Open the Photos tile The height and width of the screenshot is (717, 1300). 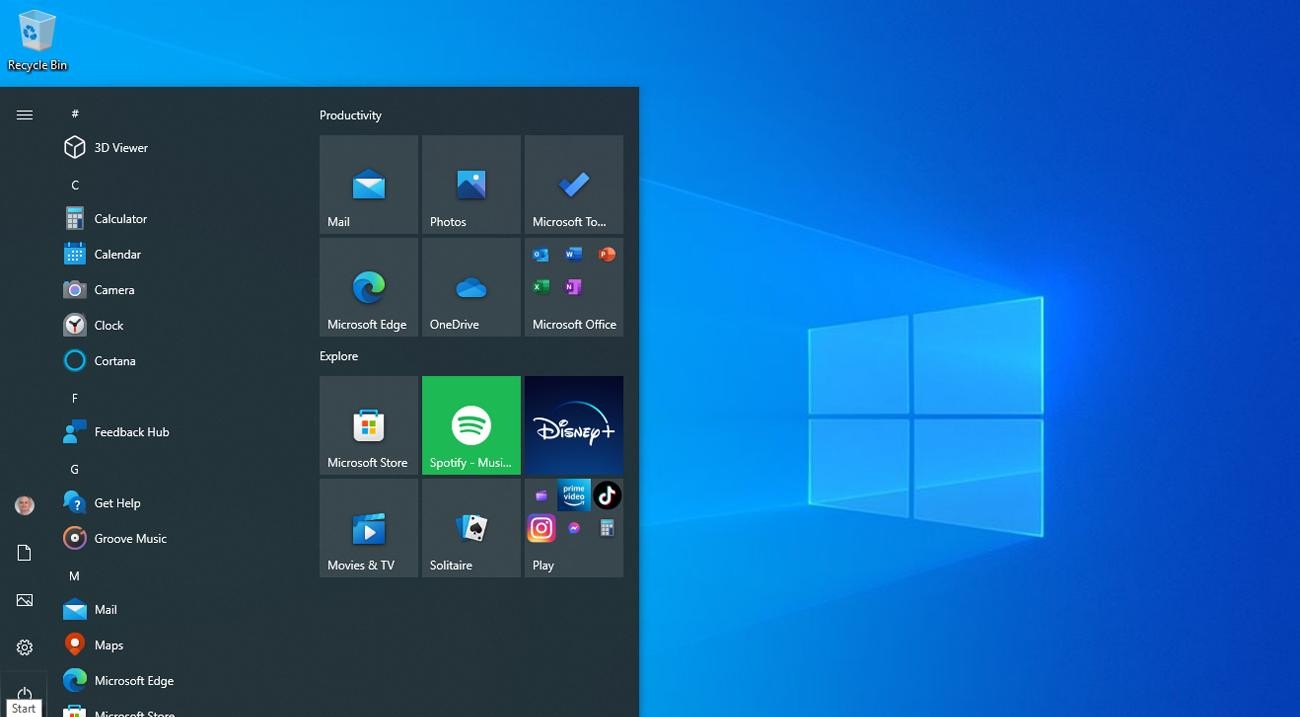point(471,185)
